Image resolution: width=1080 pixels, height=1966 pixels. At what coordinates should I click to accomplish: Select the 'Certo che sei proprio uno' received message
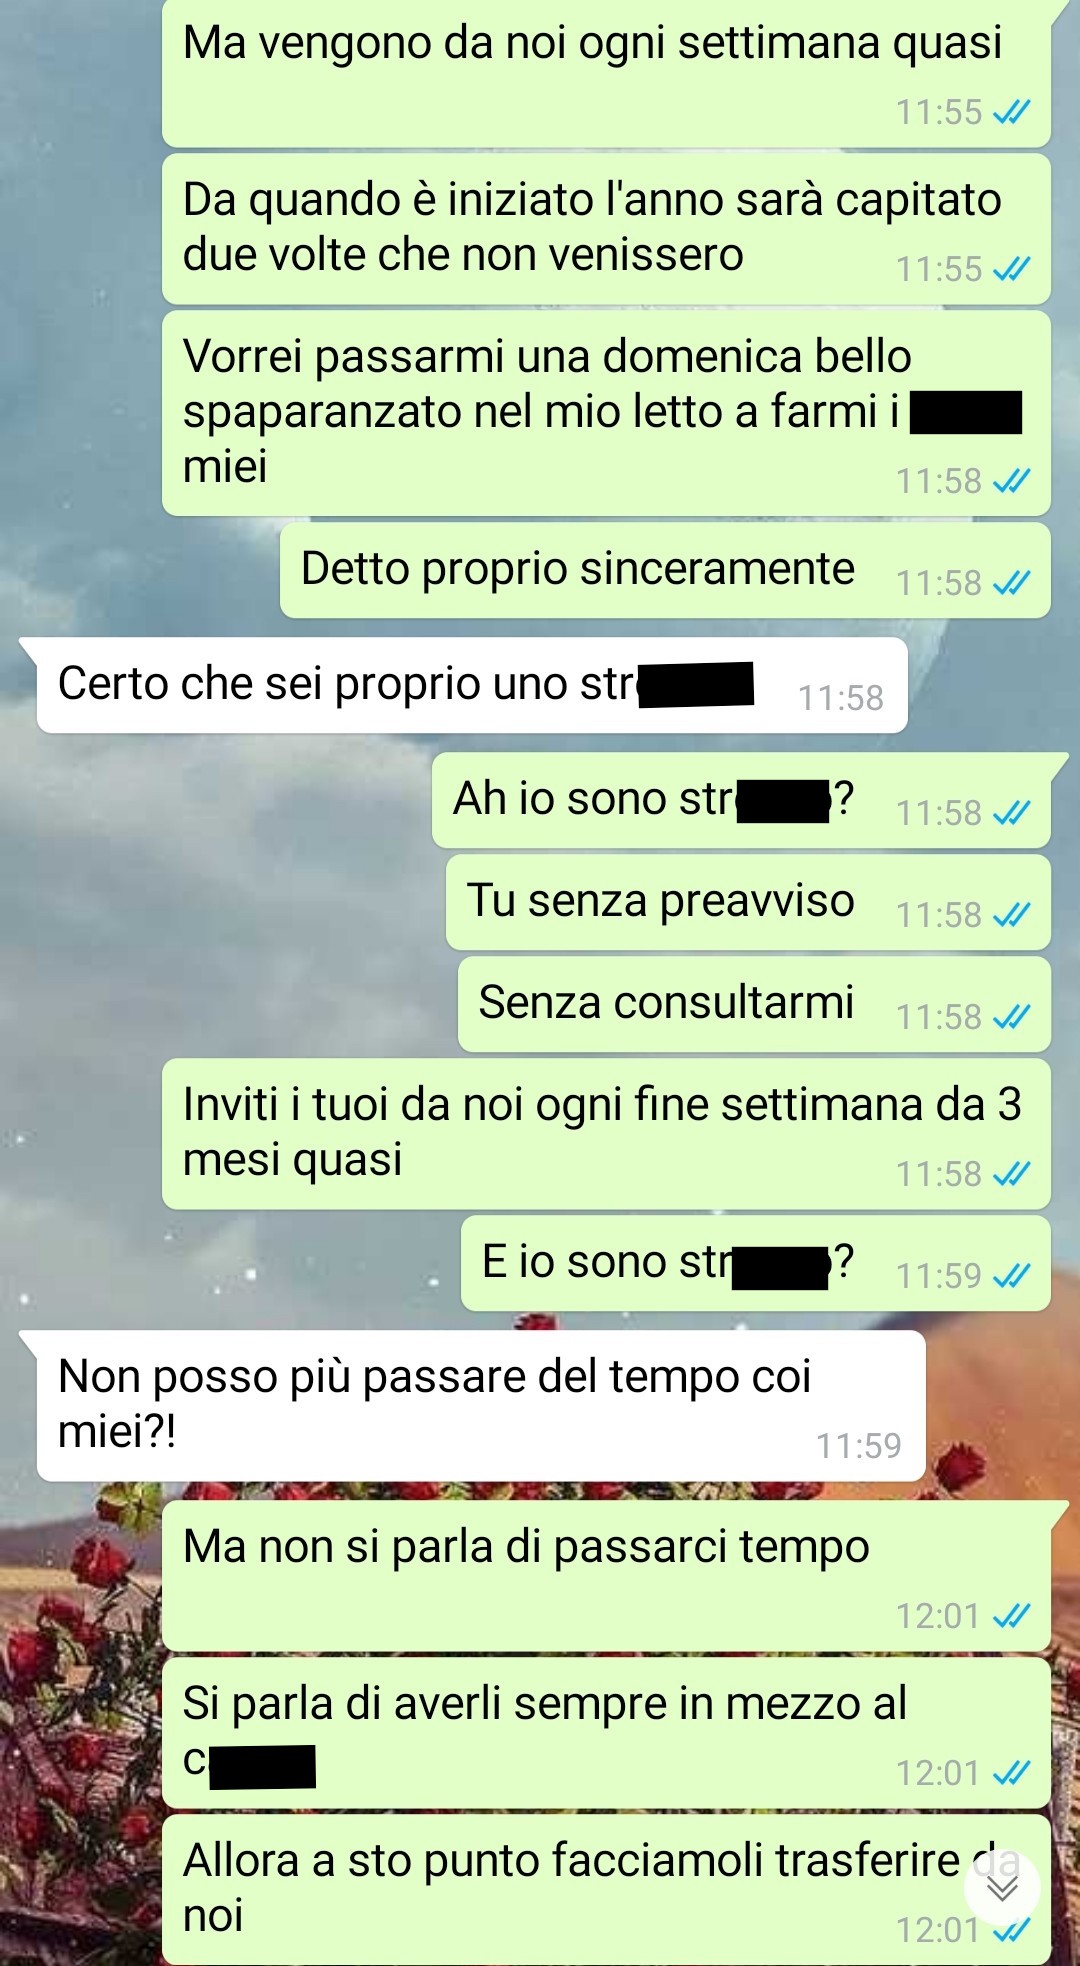coord(472,685)
